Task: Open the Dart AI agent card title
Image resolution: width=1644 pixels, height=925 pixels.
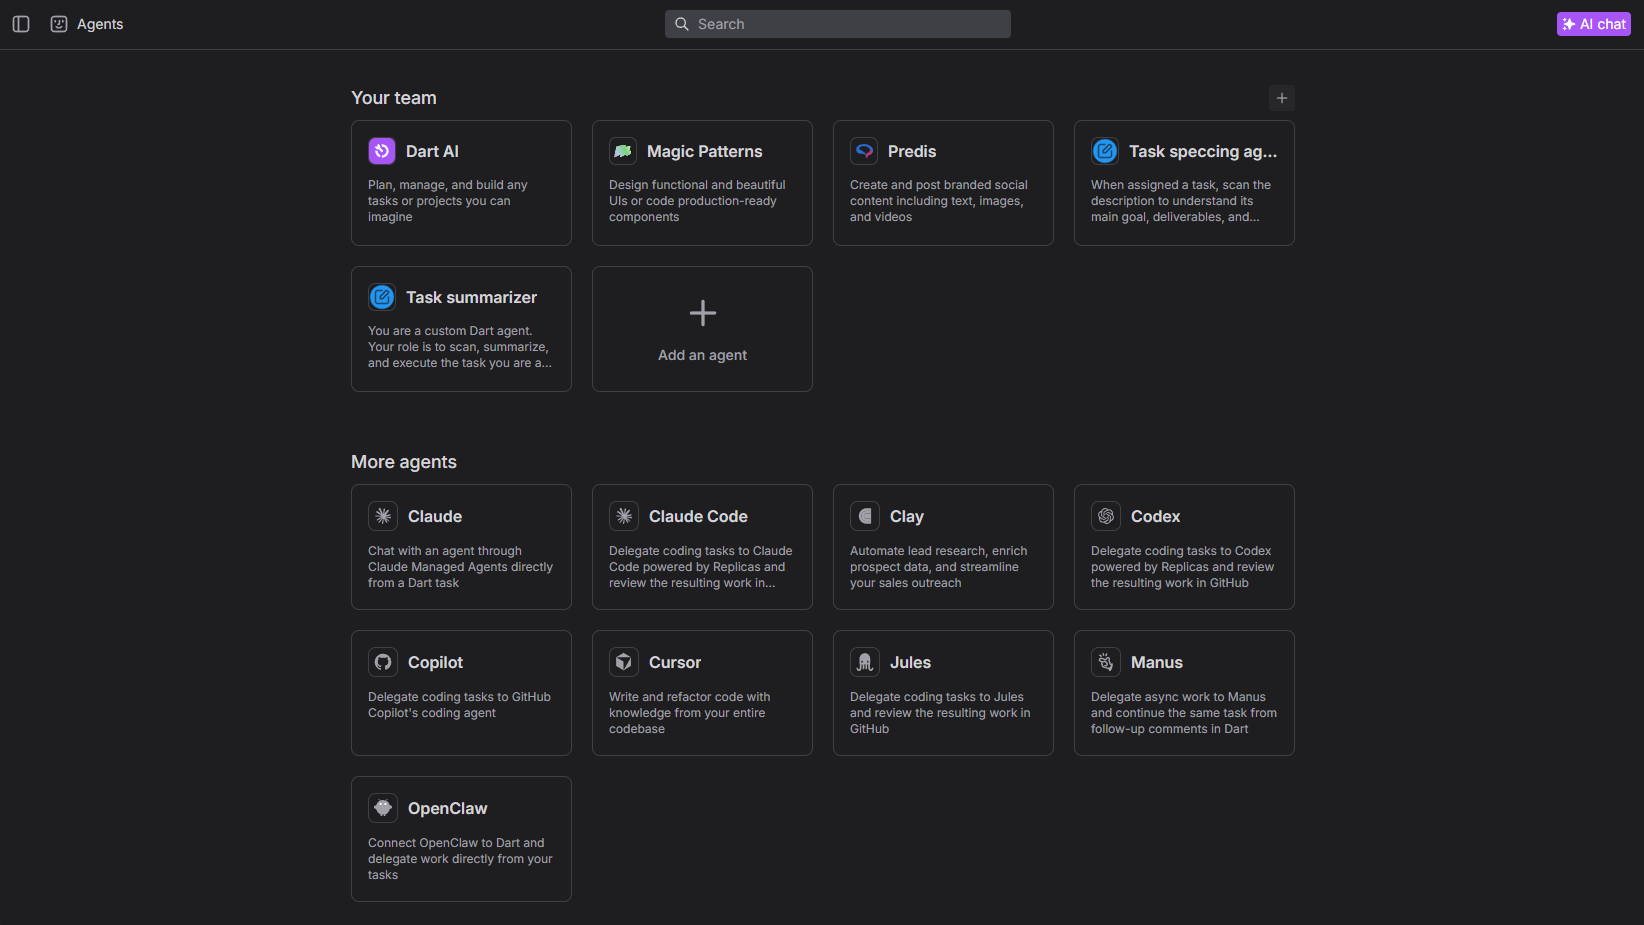Action: (432, 151)
